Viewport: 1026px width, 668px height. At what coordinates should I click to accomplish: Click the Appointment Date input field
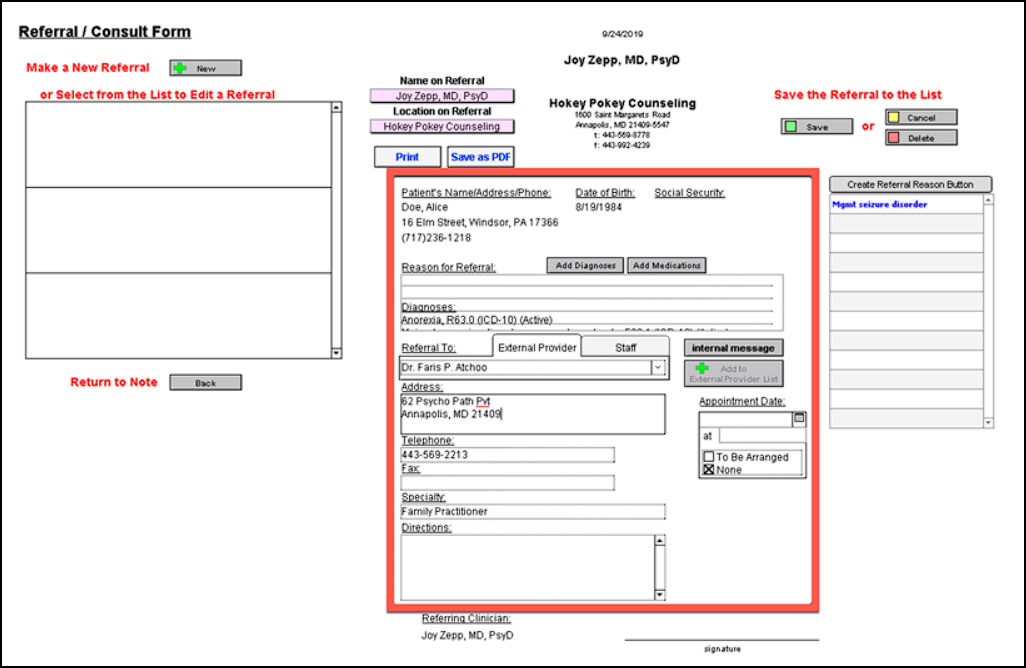click(746, 419)
